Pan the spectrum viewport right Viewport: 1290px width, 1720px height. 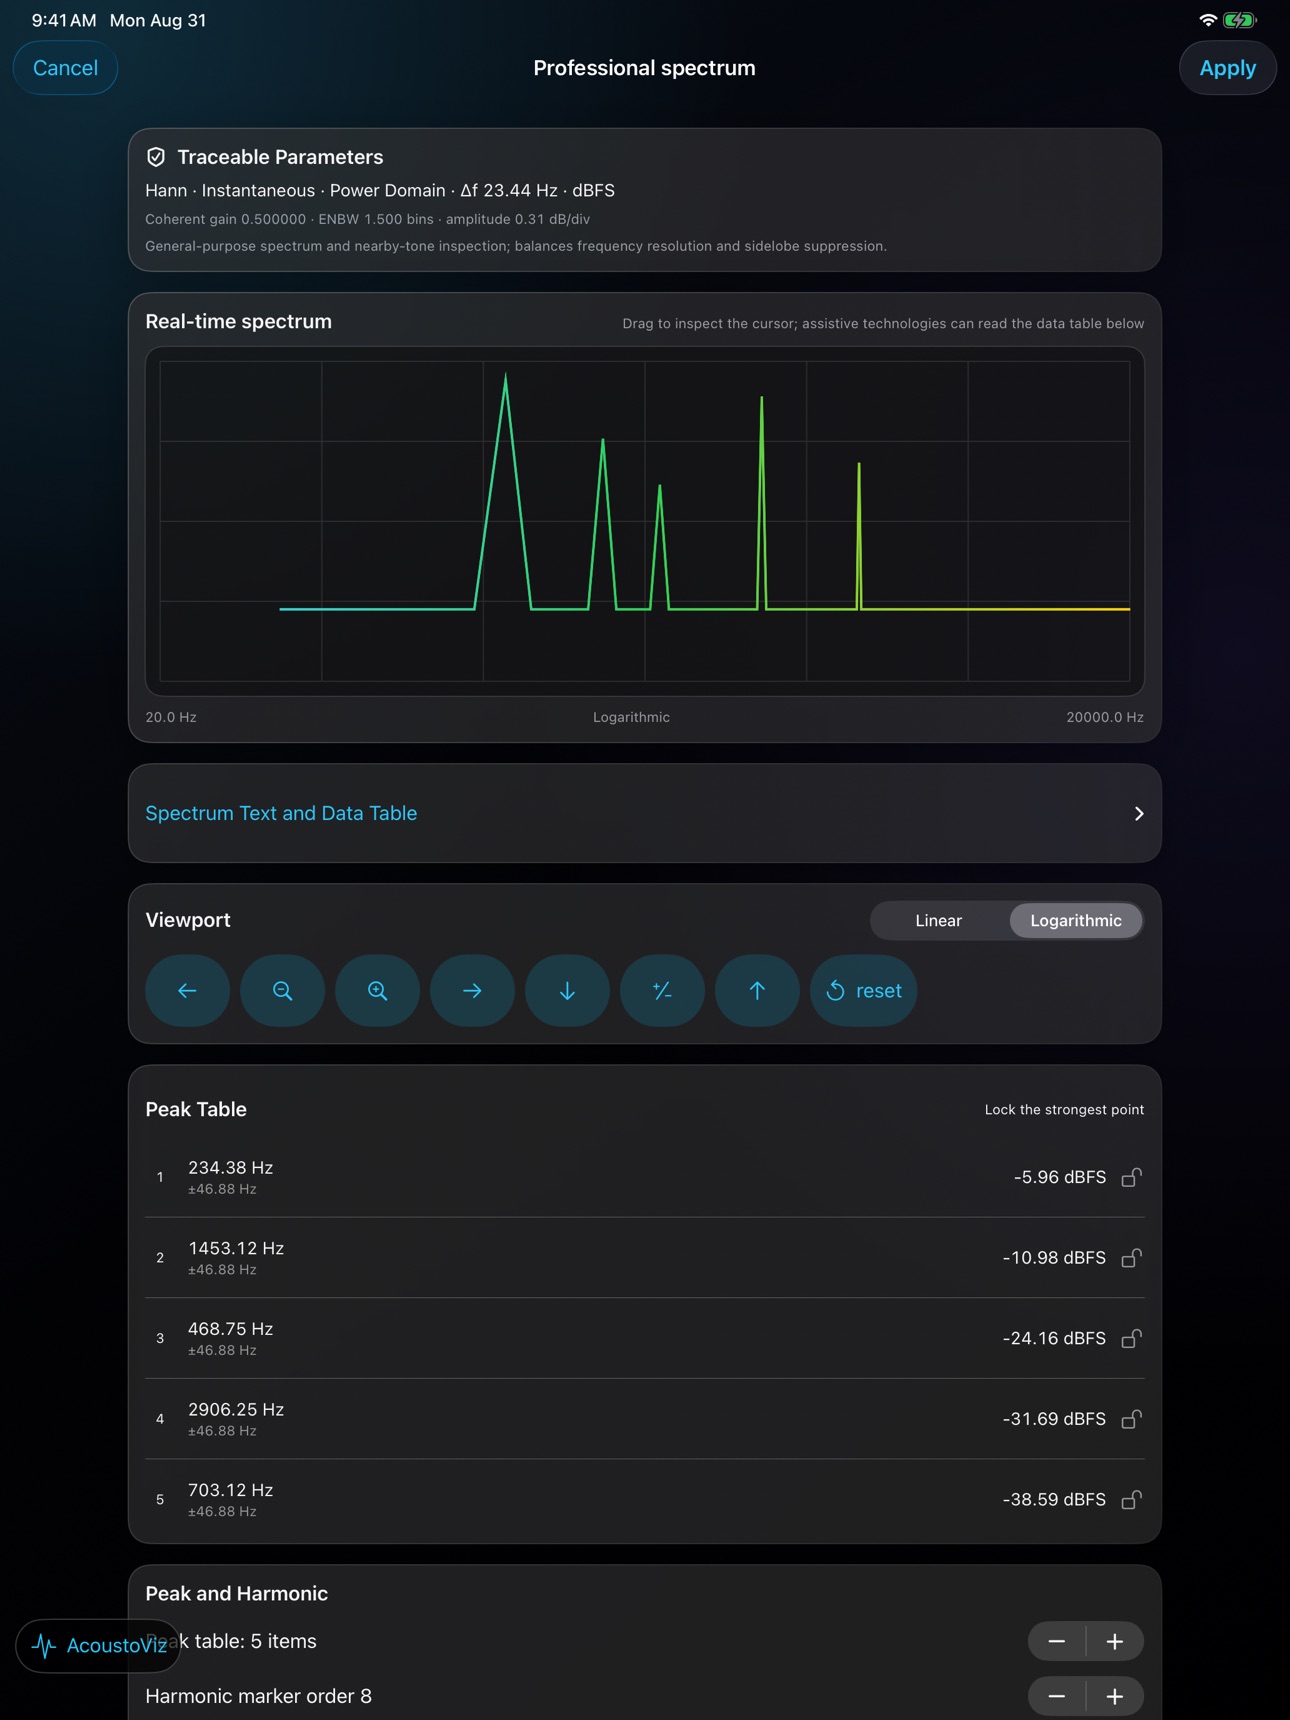pos(472,990)
